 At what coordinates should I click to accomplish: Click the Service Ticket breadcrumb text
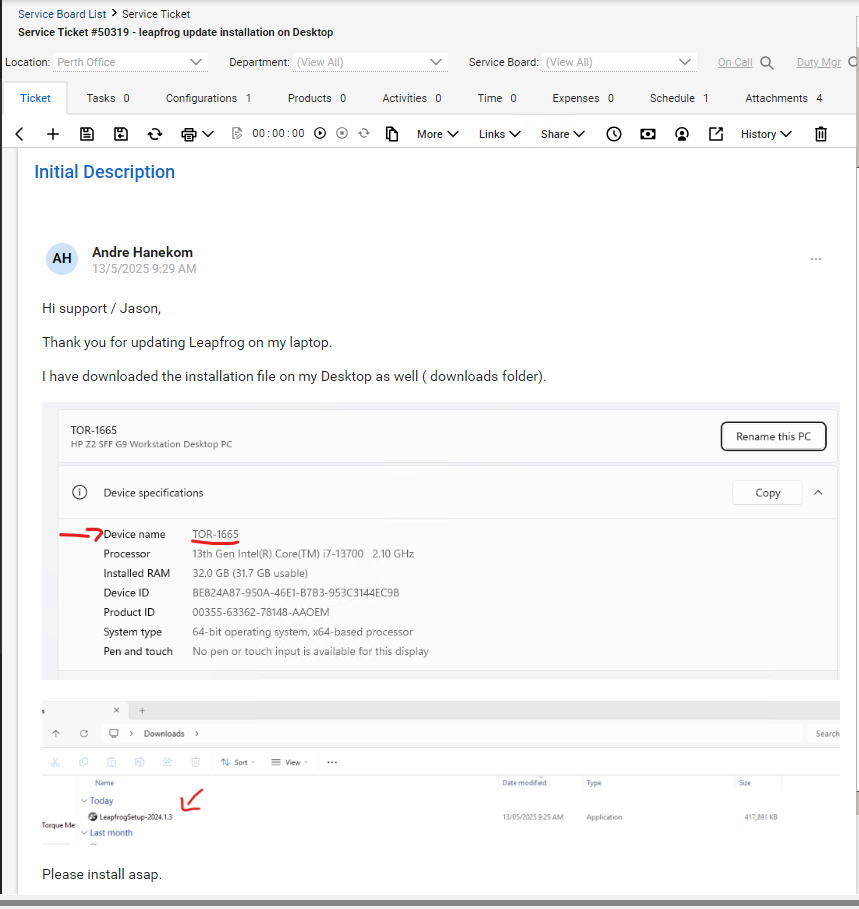point(156,14)
